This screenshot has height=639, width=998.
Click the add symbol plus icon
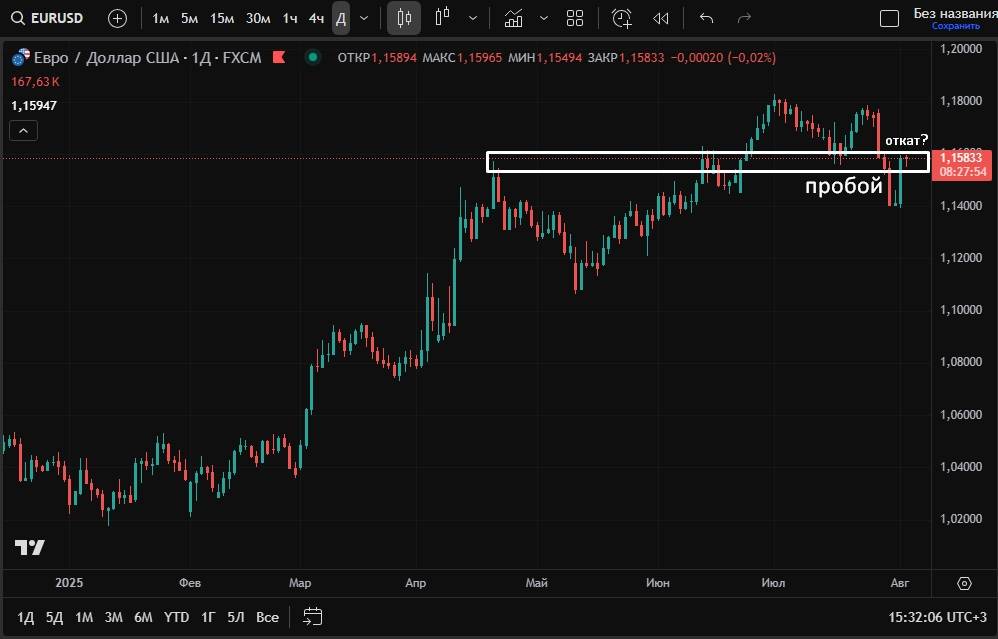click(117, 18)
